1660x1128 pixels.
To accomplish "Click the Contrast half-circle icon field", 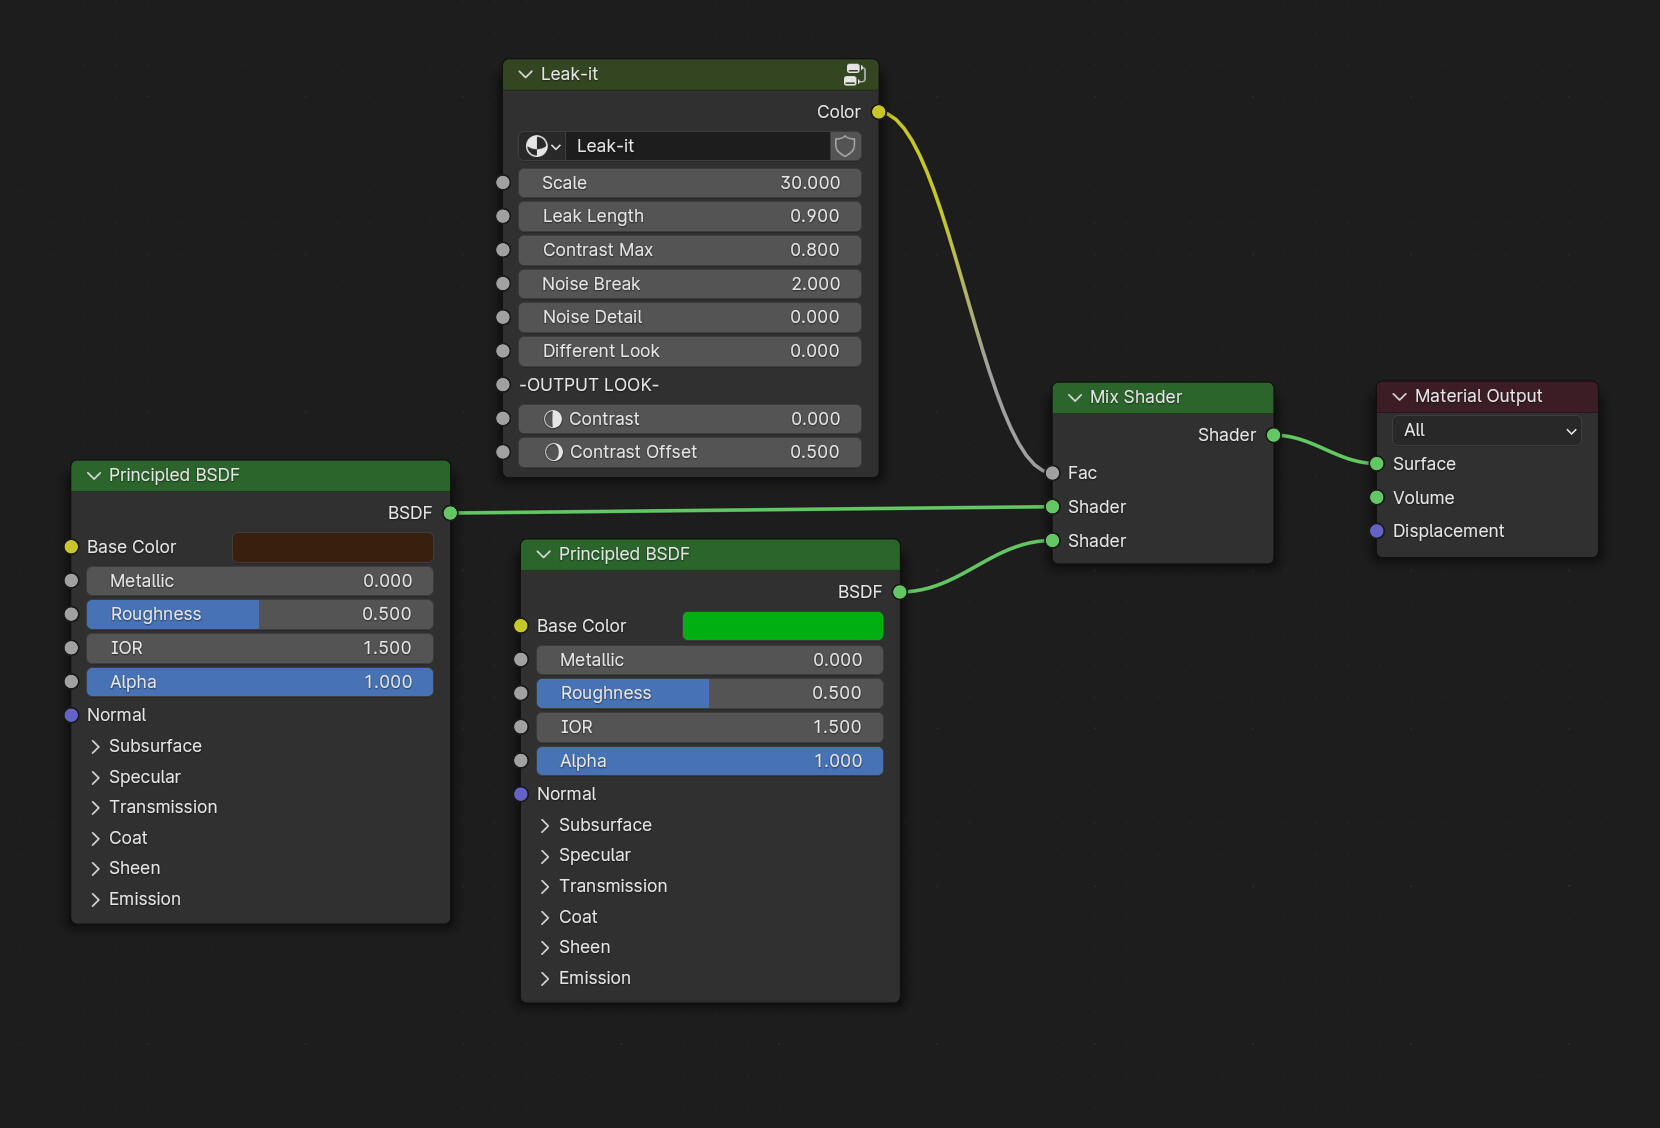I will [689, 419].
